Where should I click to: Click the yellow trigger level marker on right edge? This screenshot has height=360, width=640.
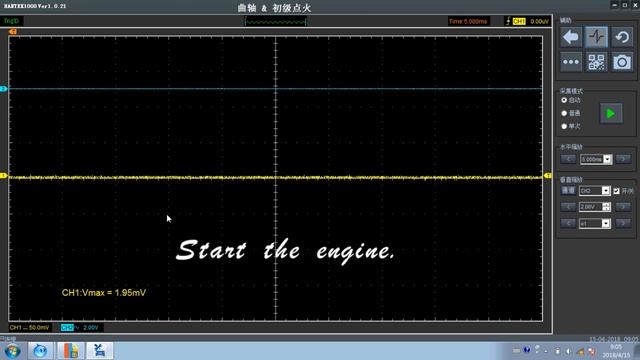tap(548, 176)
